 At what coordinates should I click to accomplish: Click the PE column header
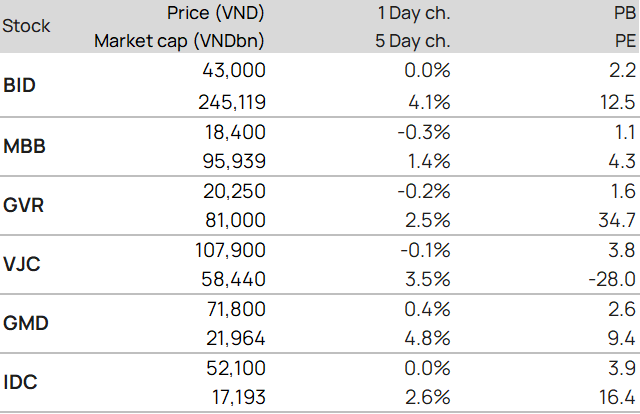pyautogui.click(x=625, y=41)
